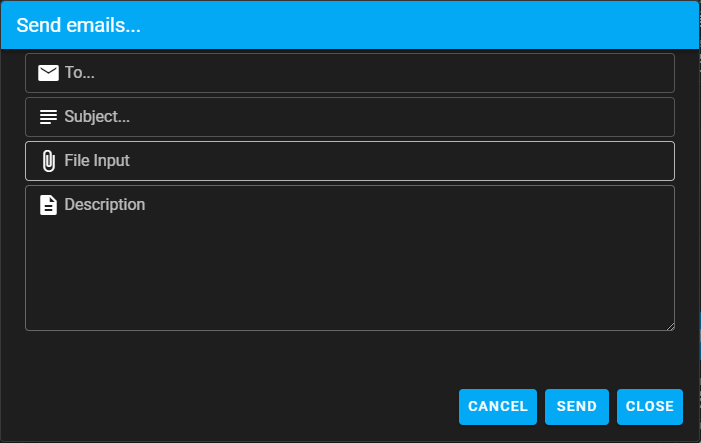Viewport: 701px width, 443px height.
Task: Click the empty dialog area below Description box
Action: click(350, 355)
